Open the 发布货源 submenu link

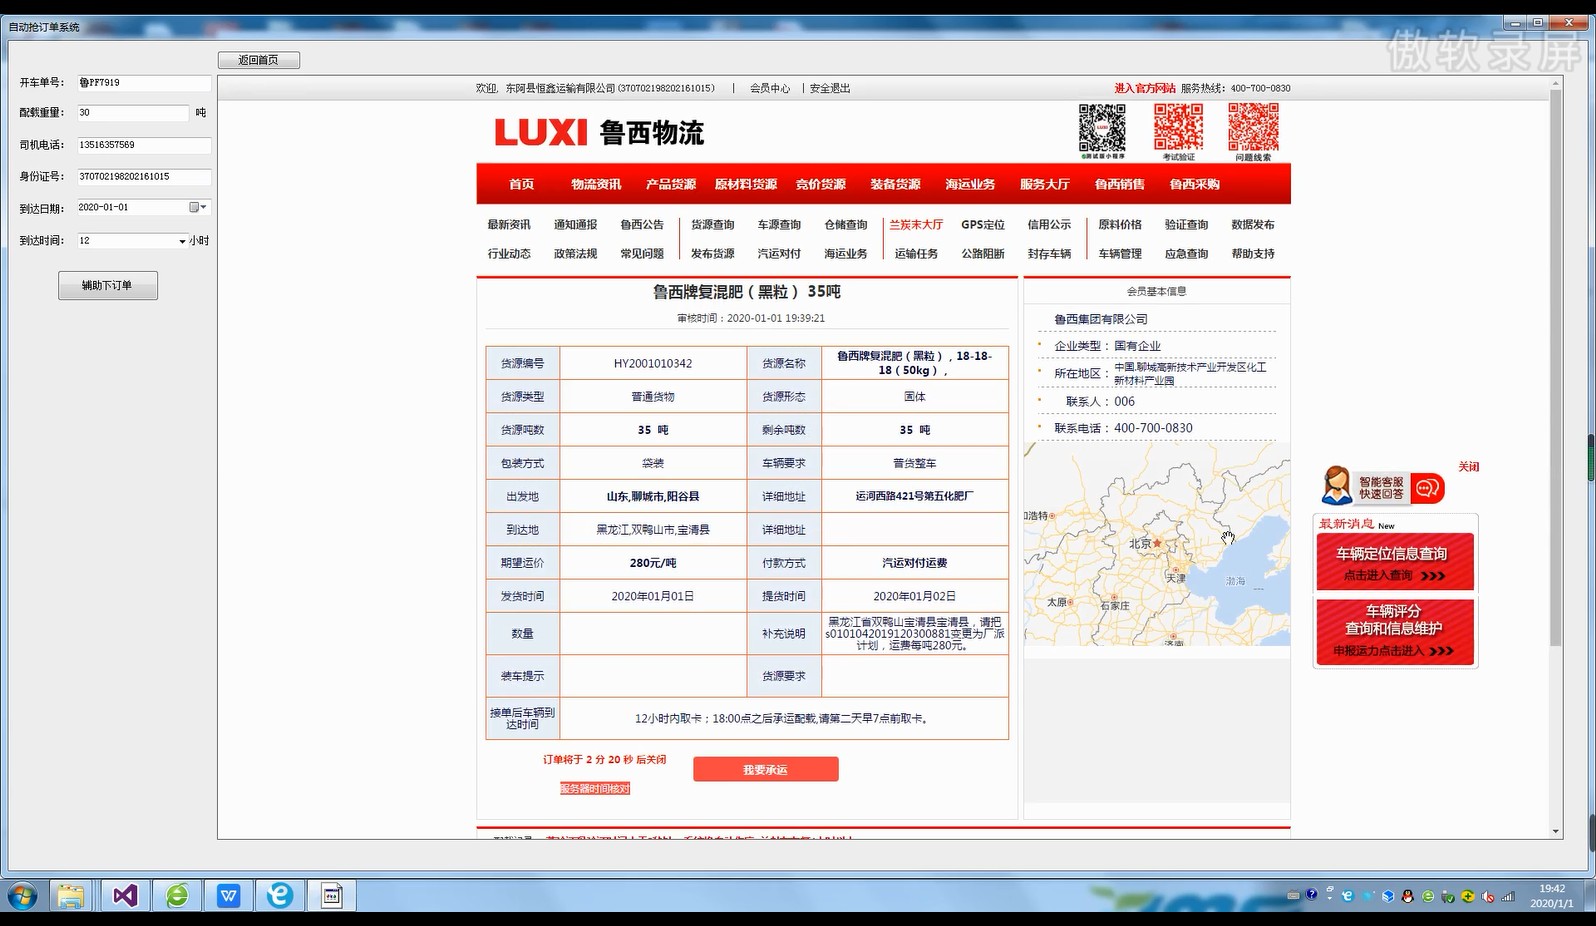tap(713, 254)
